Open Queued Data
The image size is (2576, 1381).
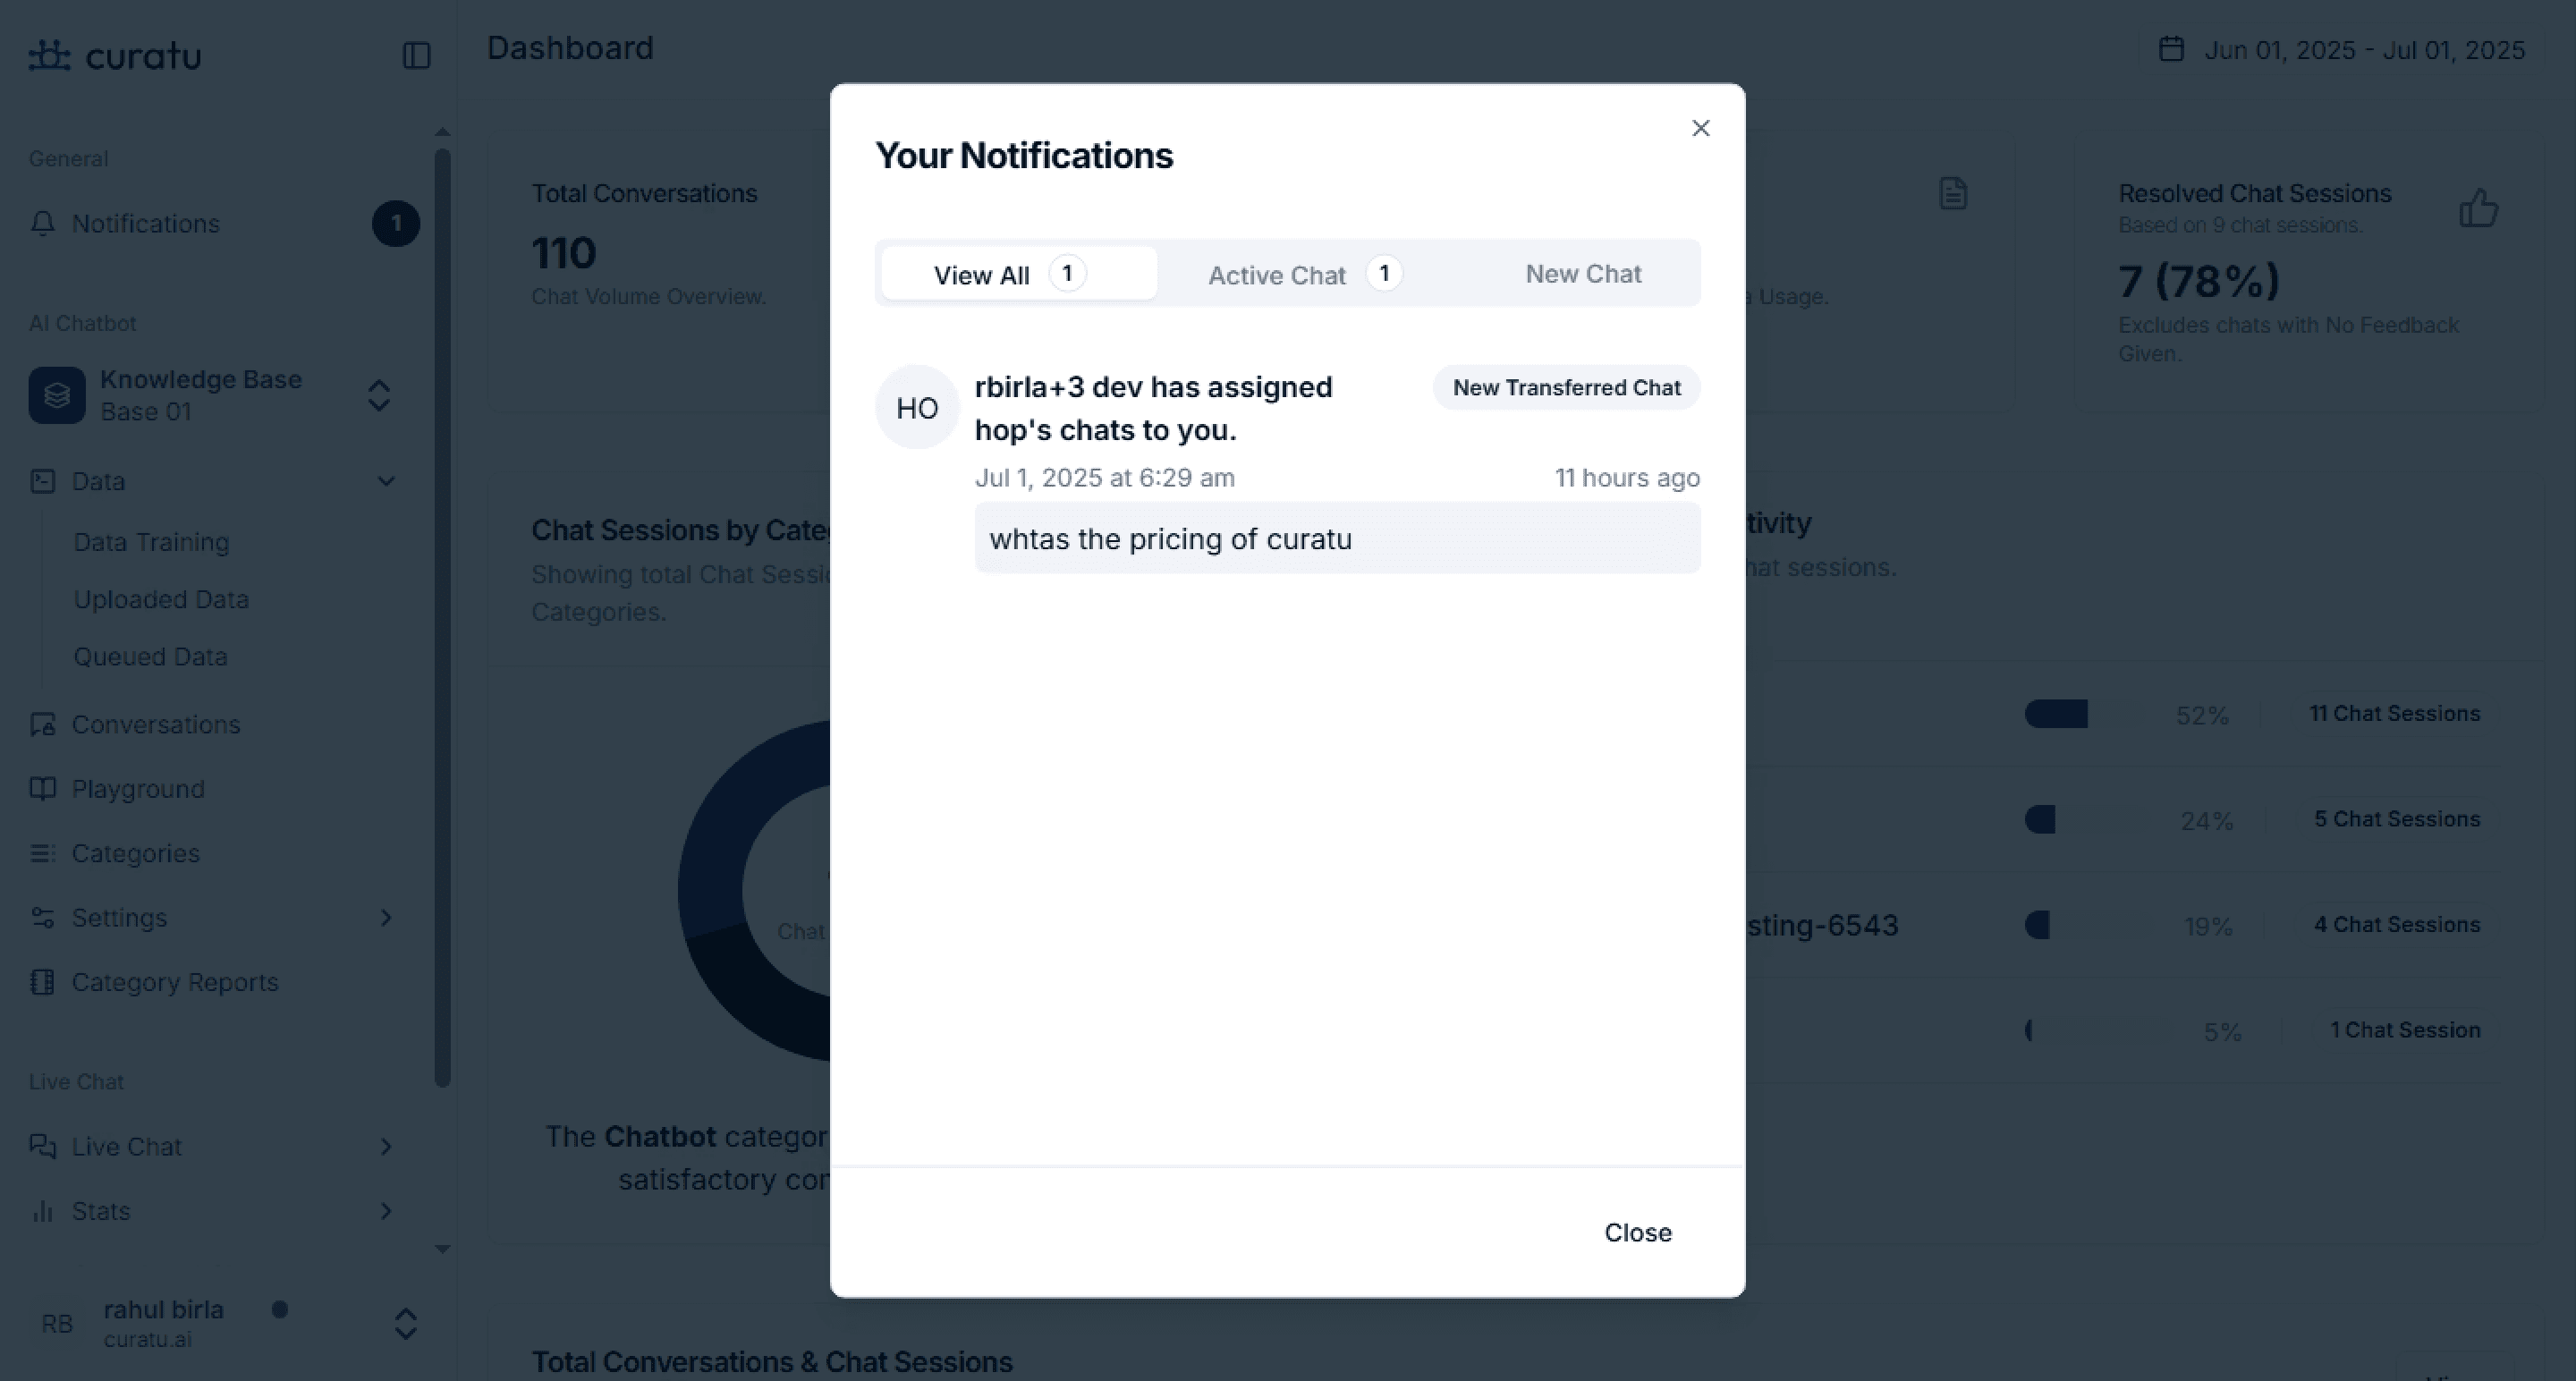click(x=151, y=656)
